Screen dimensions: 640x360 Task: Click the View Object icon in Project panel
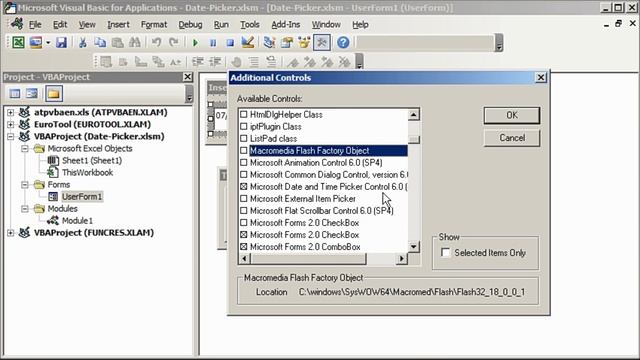pyautogui.click(x=32, y=94)
